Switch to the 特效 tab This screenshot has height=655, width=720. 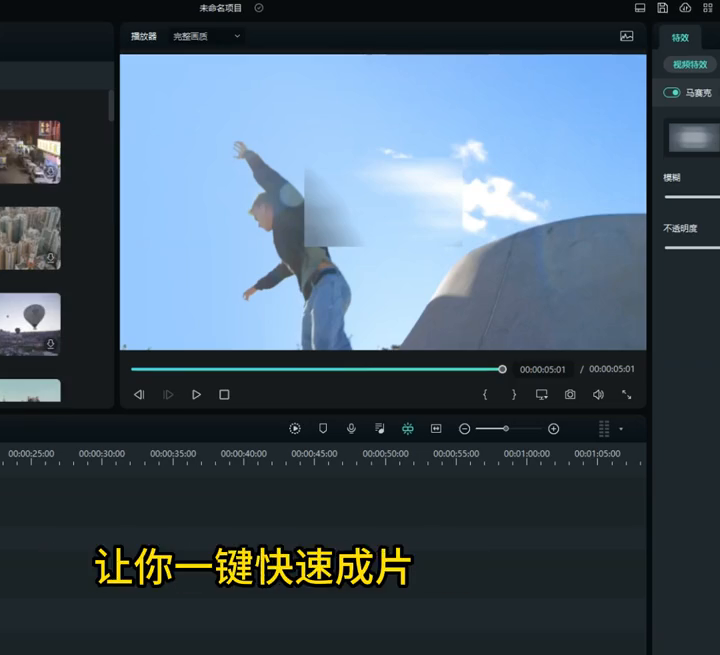click(680, 37)
